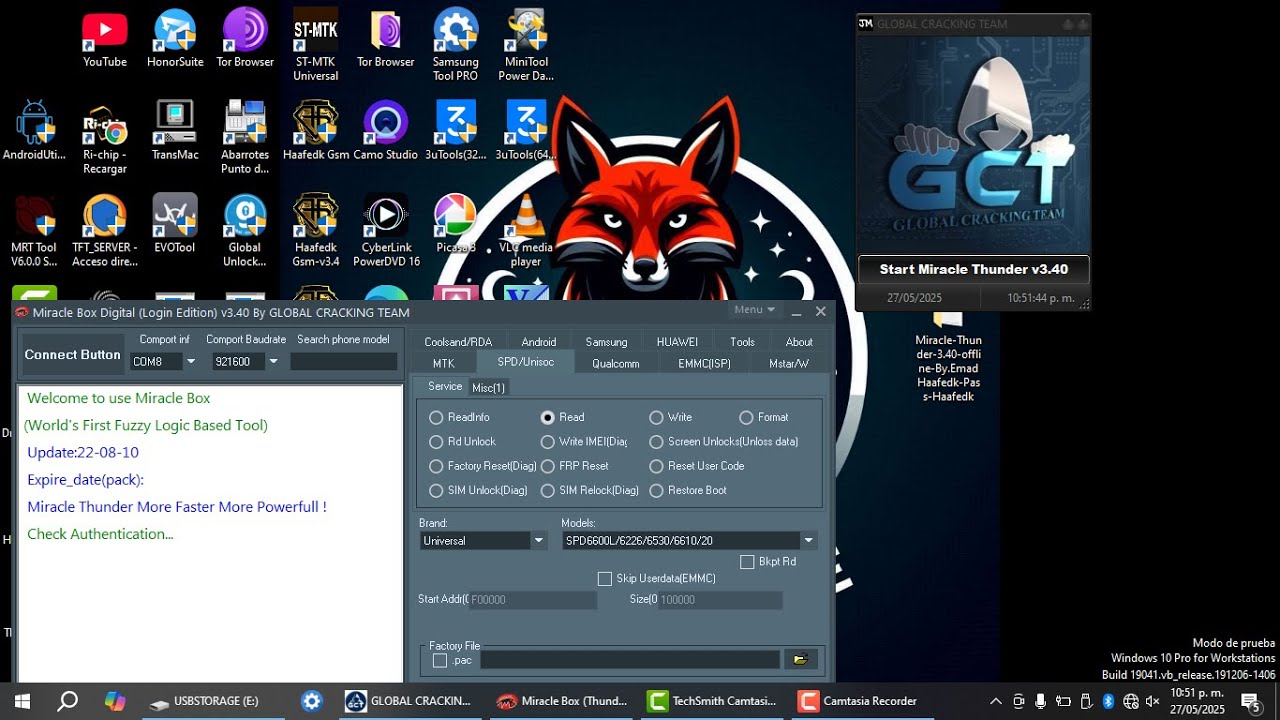Open Ri-chip Recargar shortcut
This screenshot has height=720, width=1280.
(105, 138)
